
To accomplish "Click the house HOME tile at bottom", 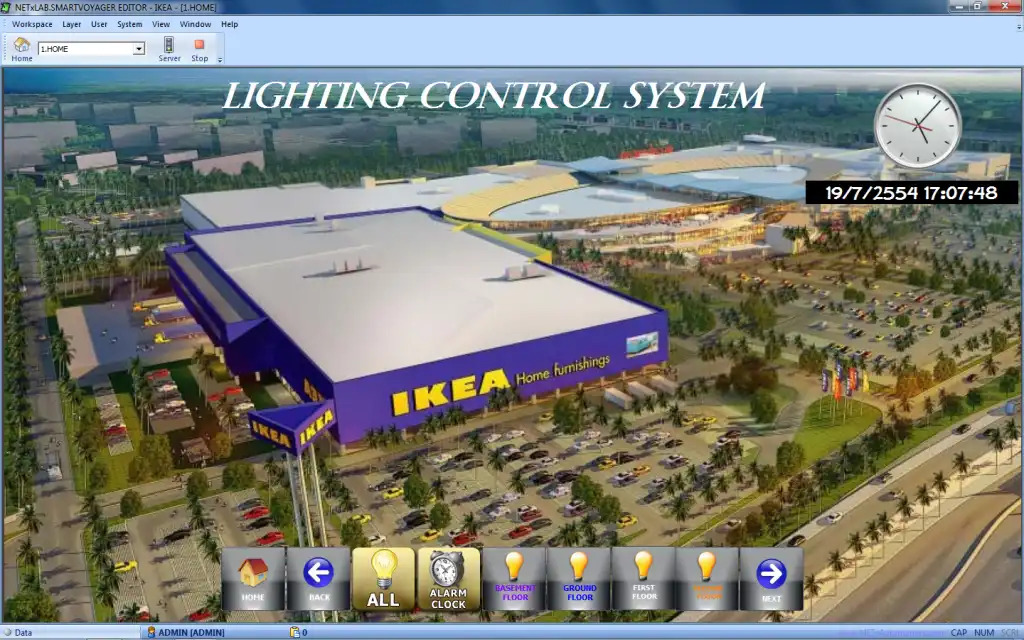I will tap(253, 578).
